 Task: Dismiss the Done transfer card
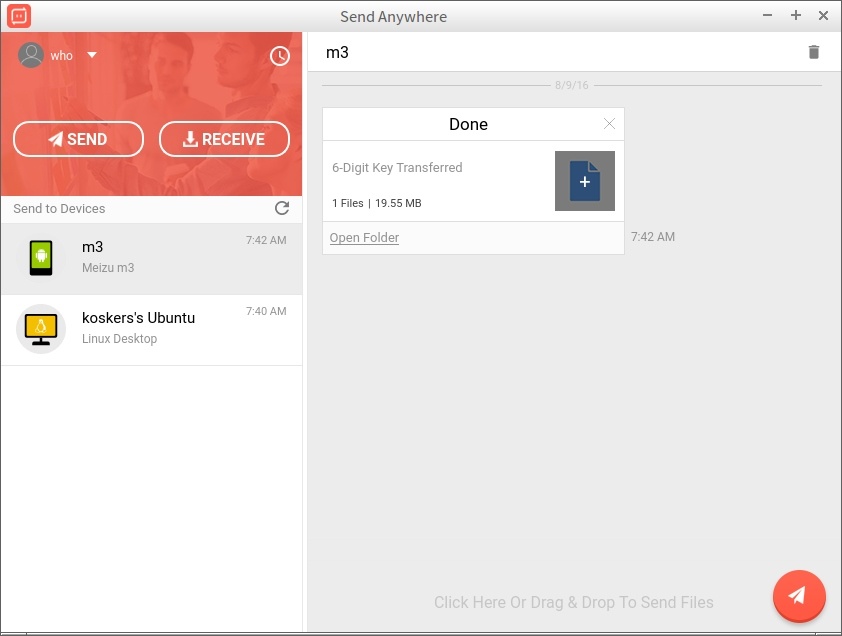pos(609,124)
